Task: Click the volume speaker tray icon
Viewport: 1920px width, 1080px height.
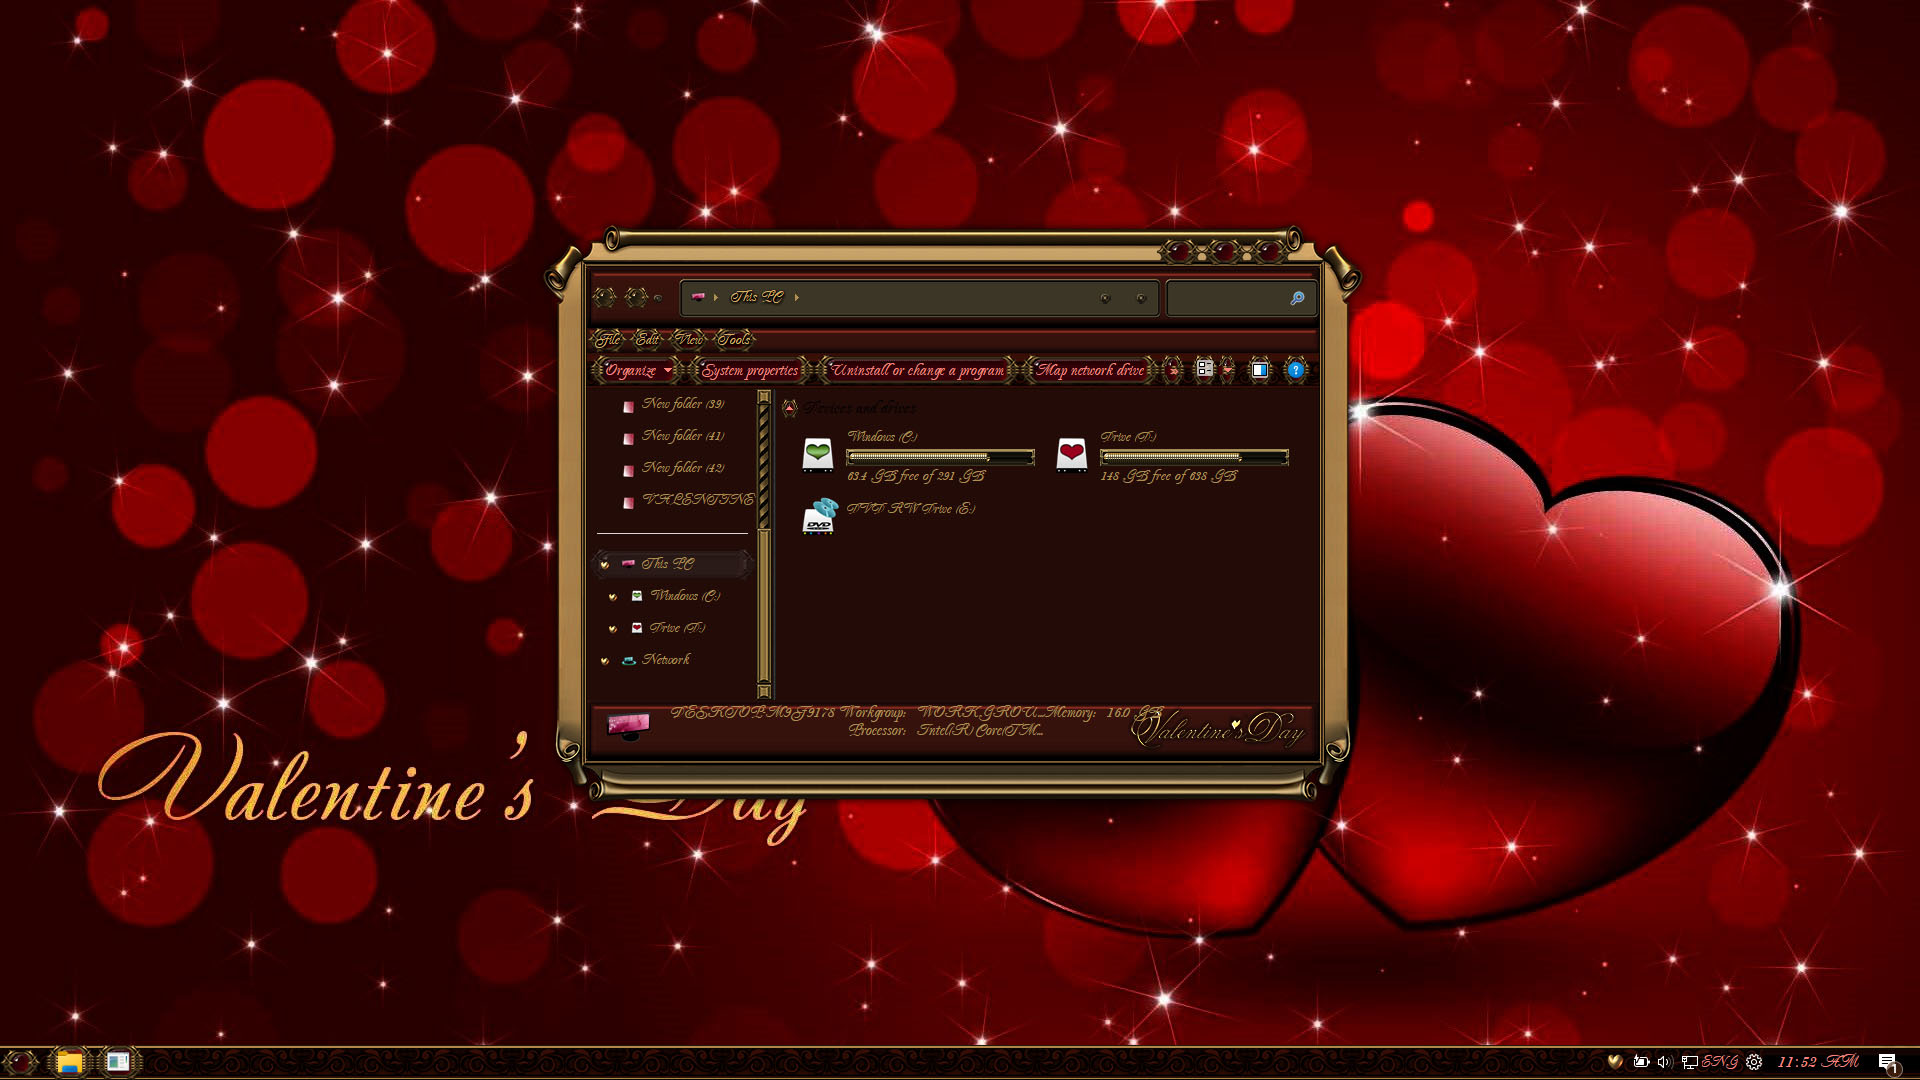Action: [1663, 1062]
